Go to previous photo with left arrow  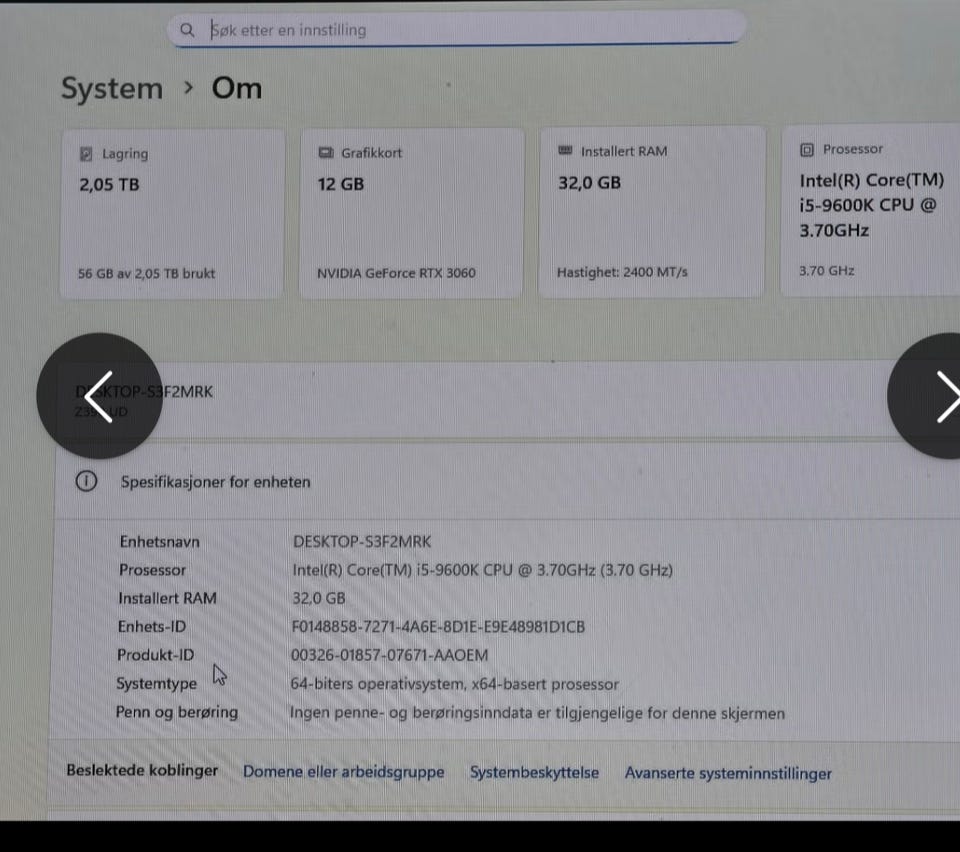[99, 396]
